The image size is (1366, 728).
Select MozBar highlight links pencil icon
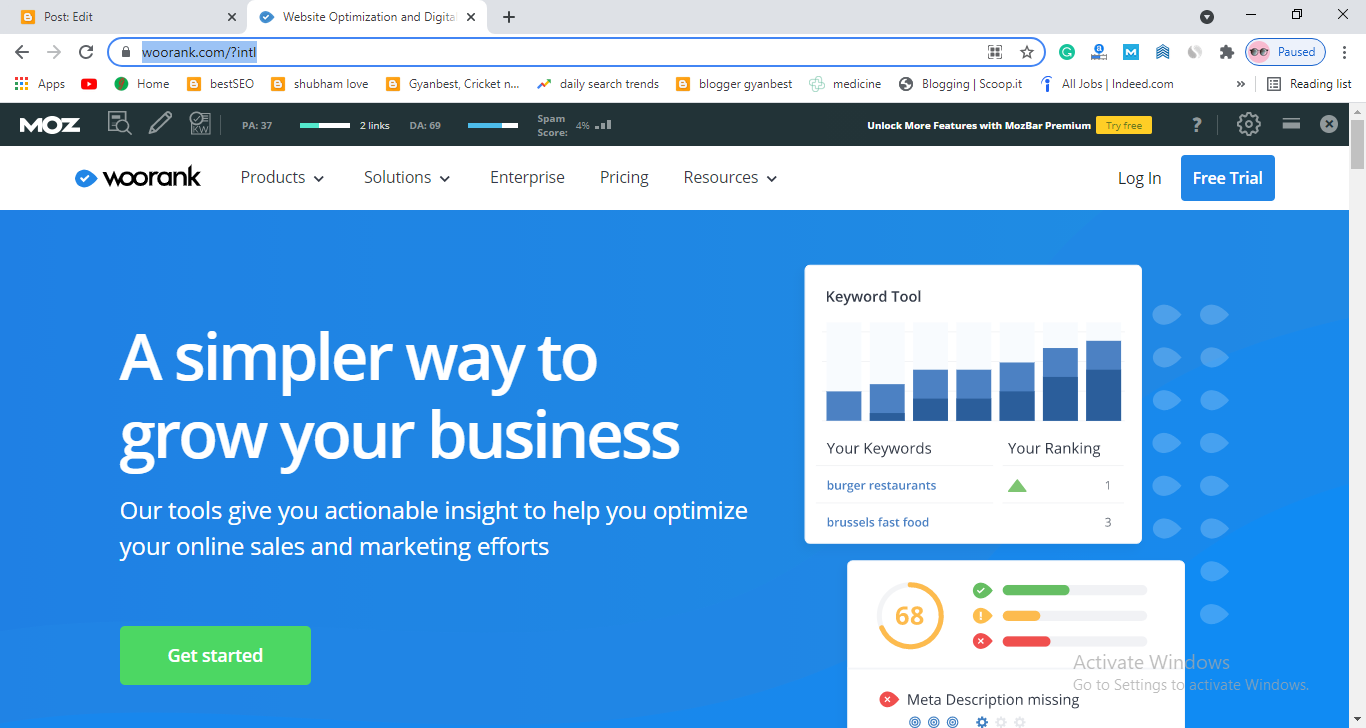click(x=159, y=124)
